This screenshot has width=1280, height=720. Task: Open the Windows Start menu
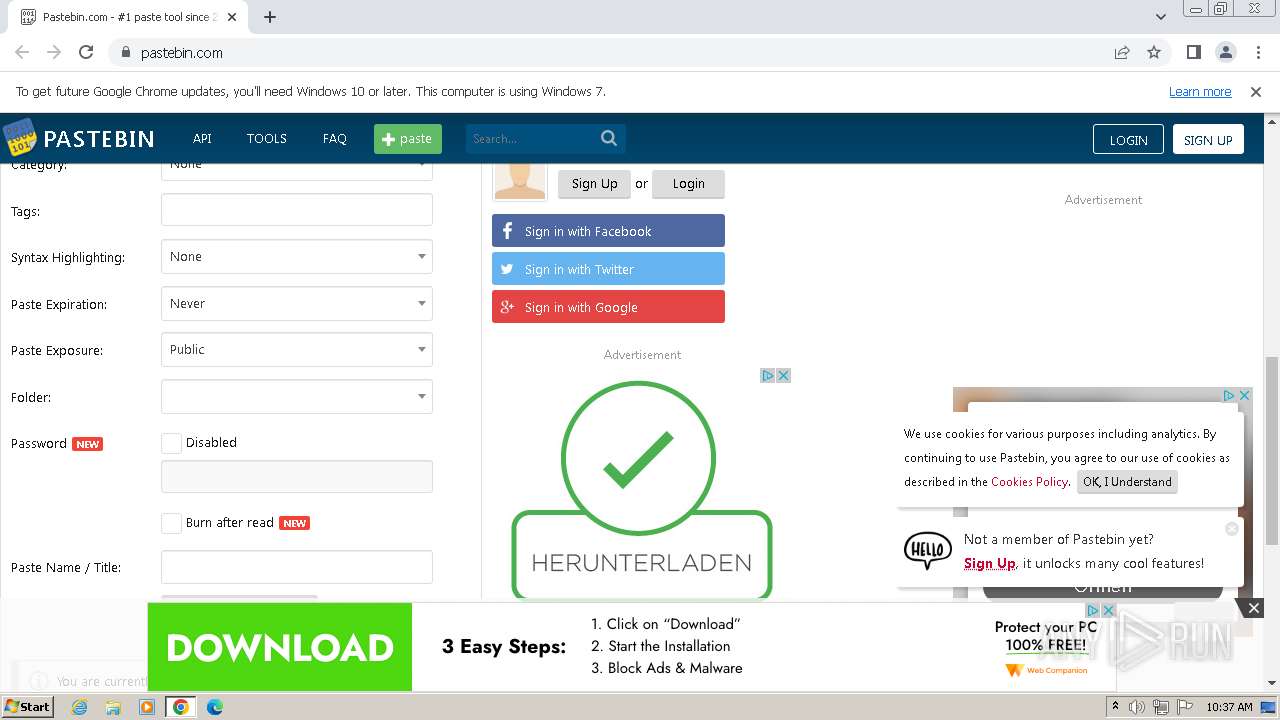tap(27, 707)
